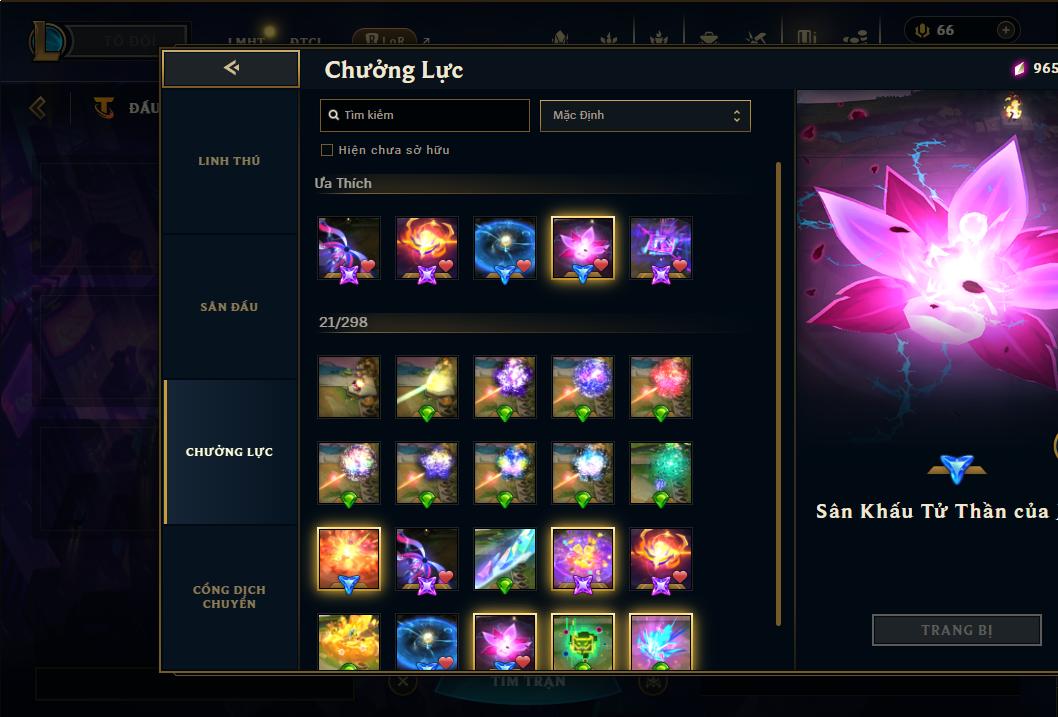Screen dimensions: 1058x717
Task: Select the pink lotus boom in favorites
Action: click(x=583, y=248)
